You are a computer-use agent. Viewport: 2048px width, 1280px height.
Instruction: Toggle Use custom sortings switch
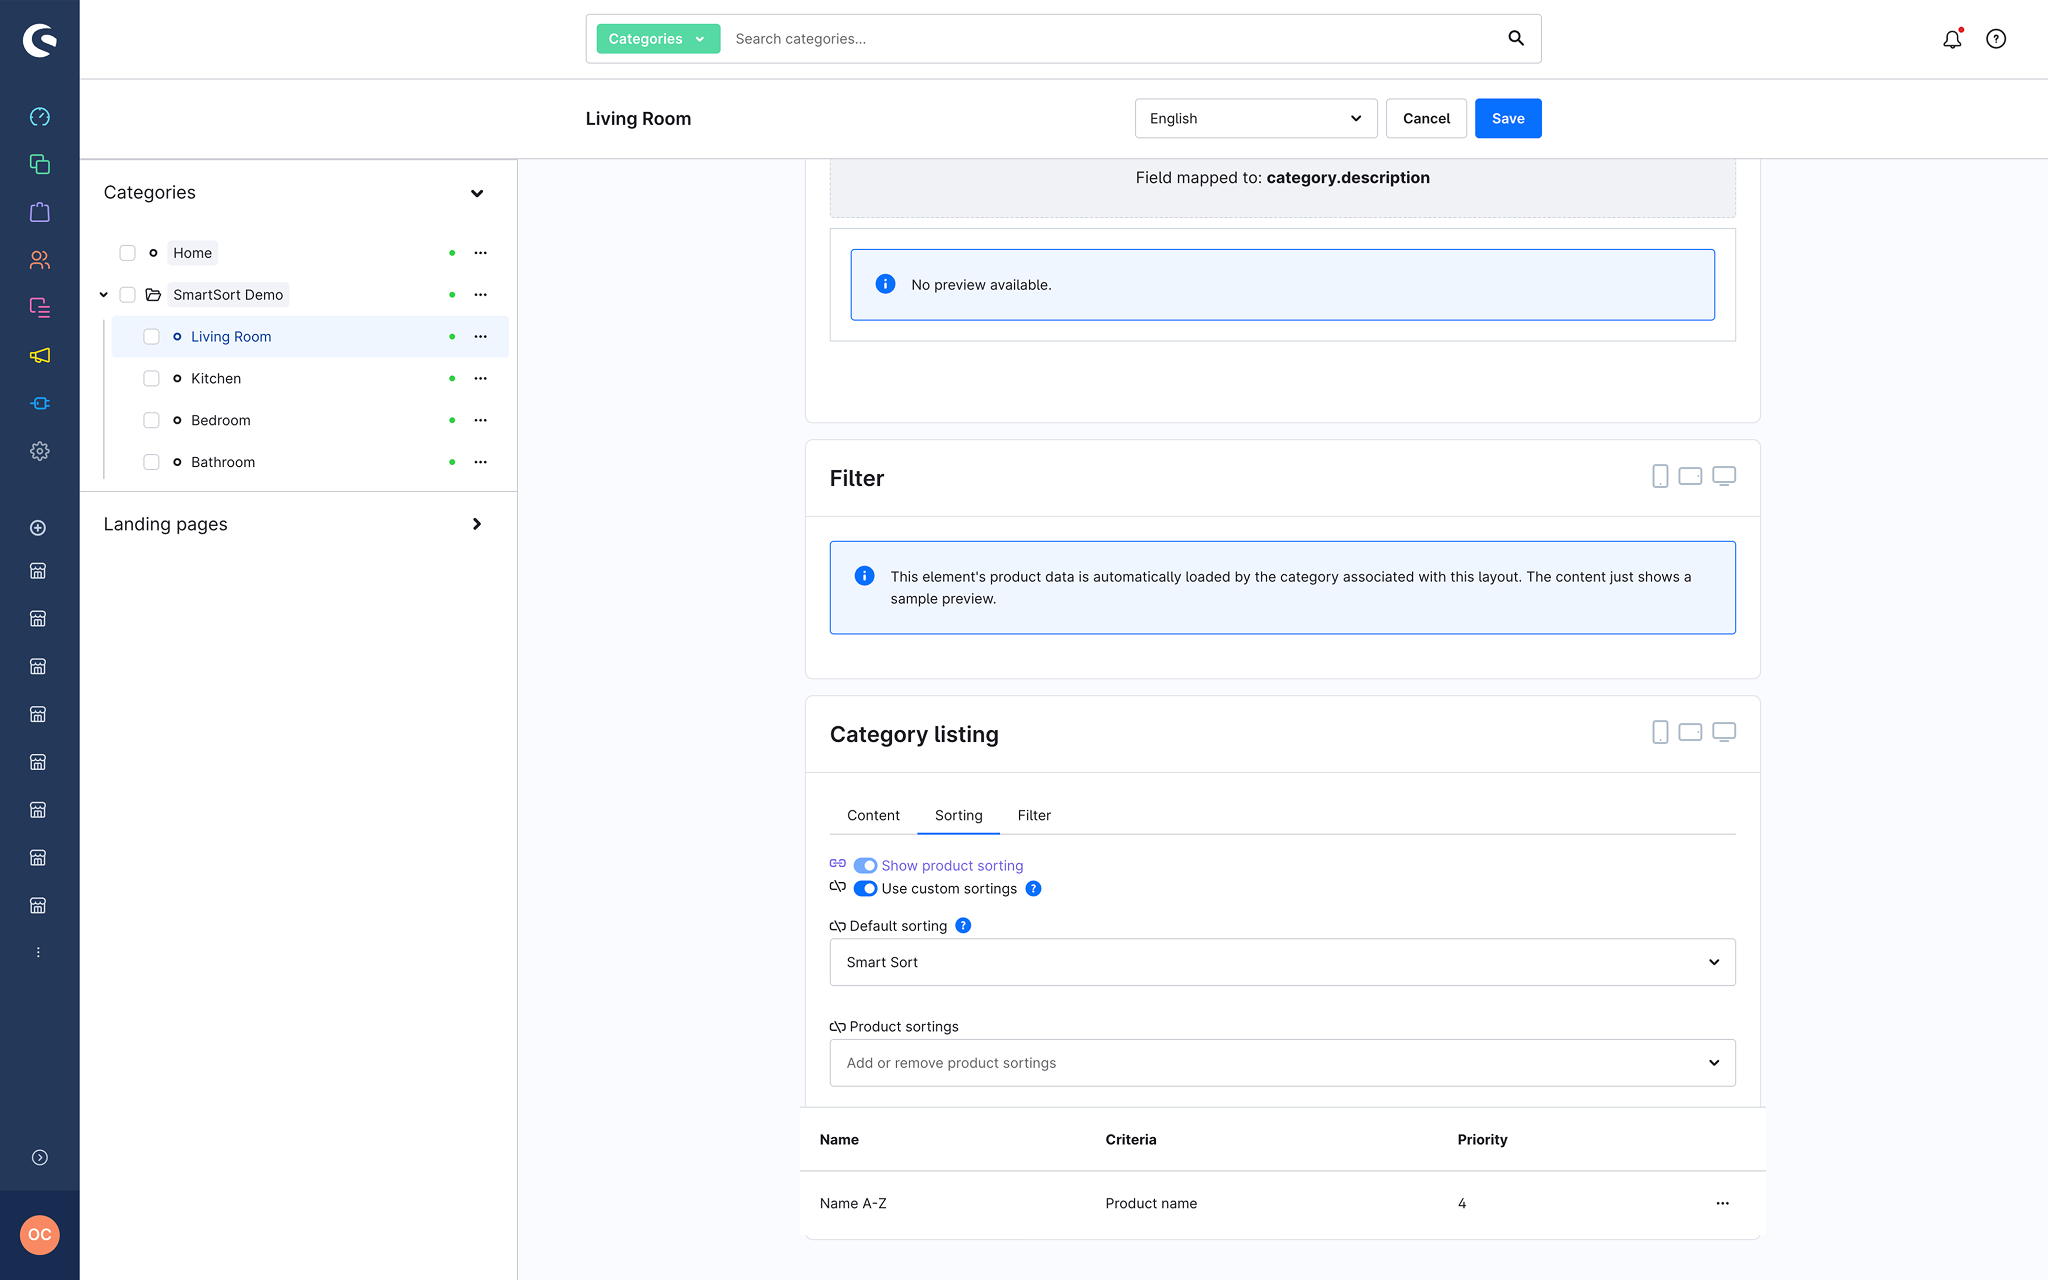point(865,889)
